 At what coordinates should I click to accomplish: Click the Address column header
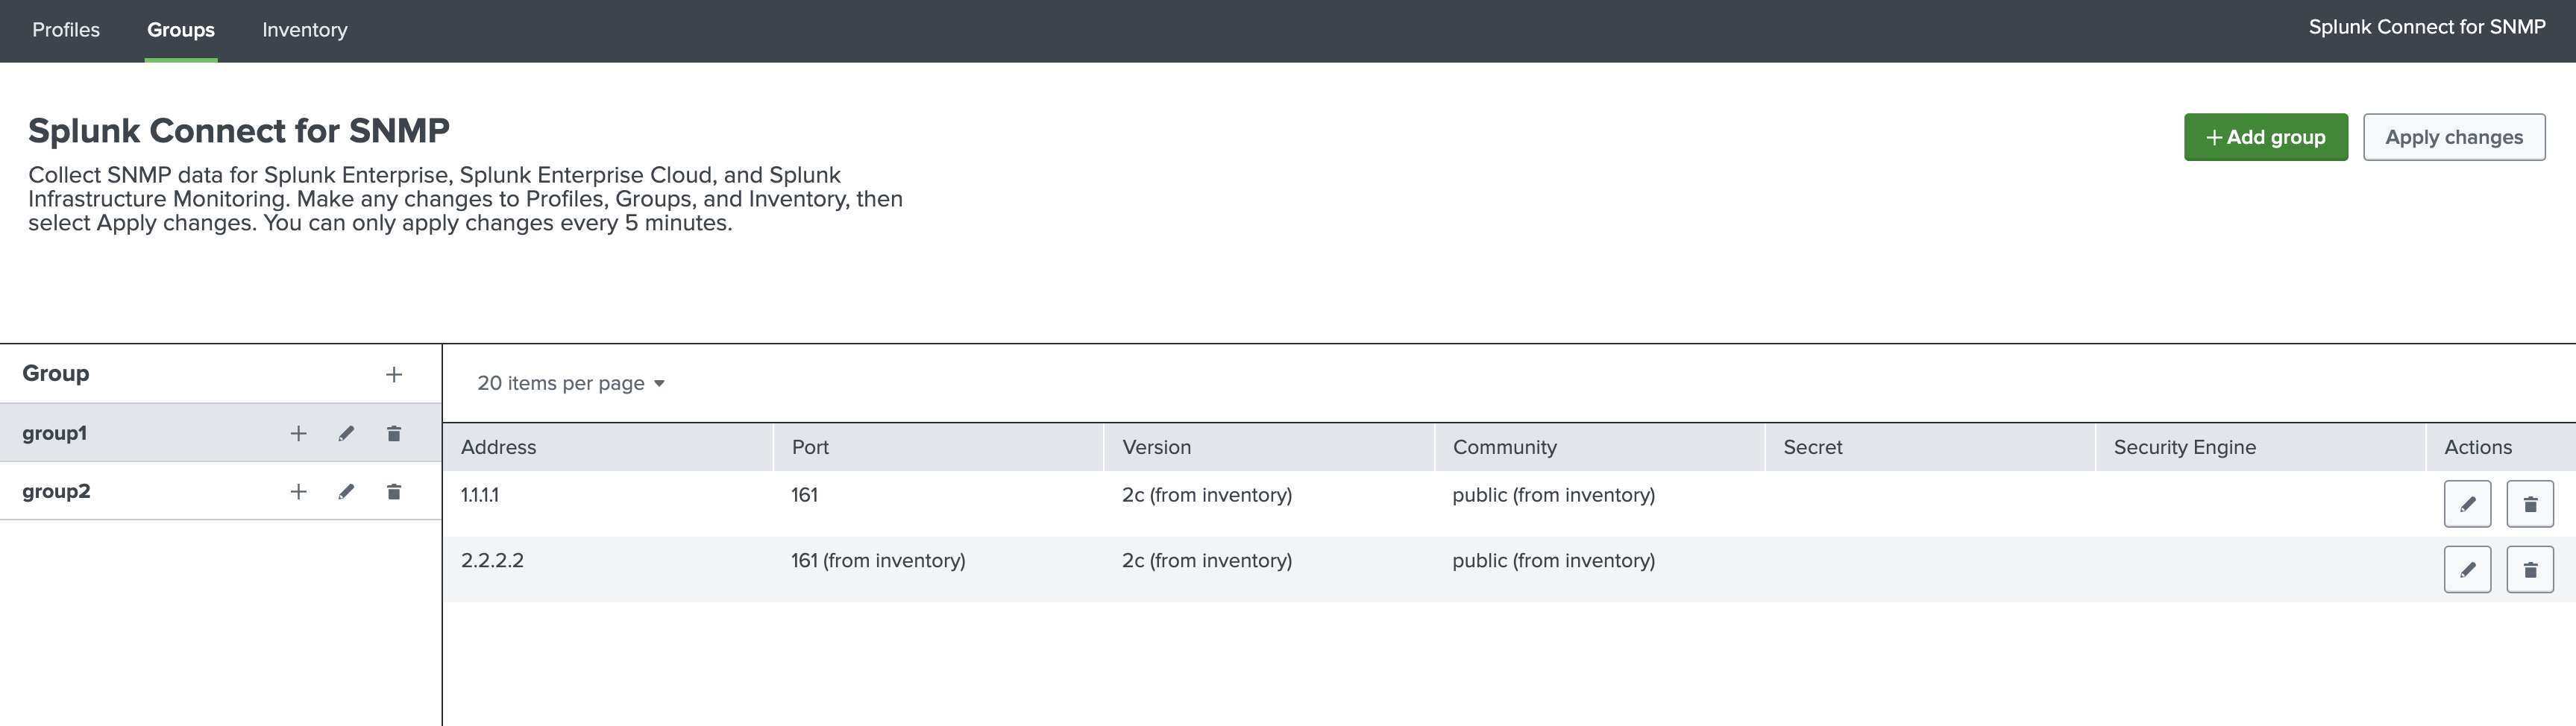[499, 447]
